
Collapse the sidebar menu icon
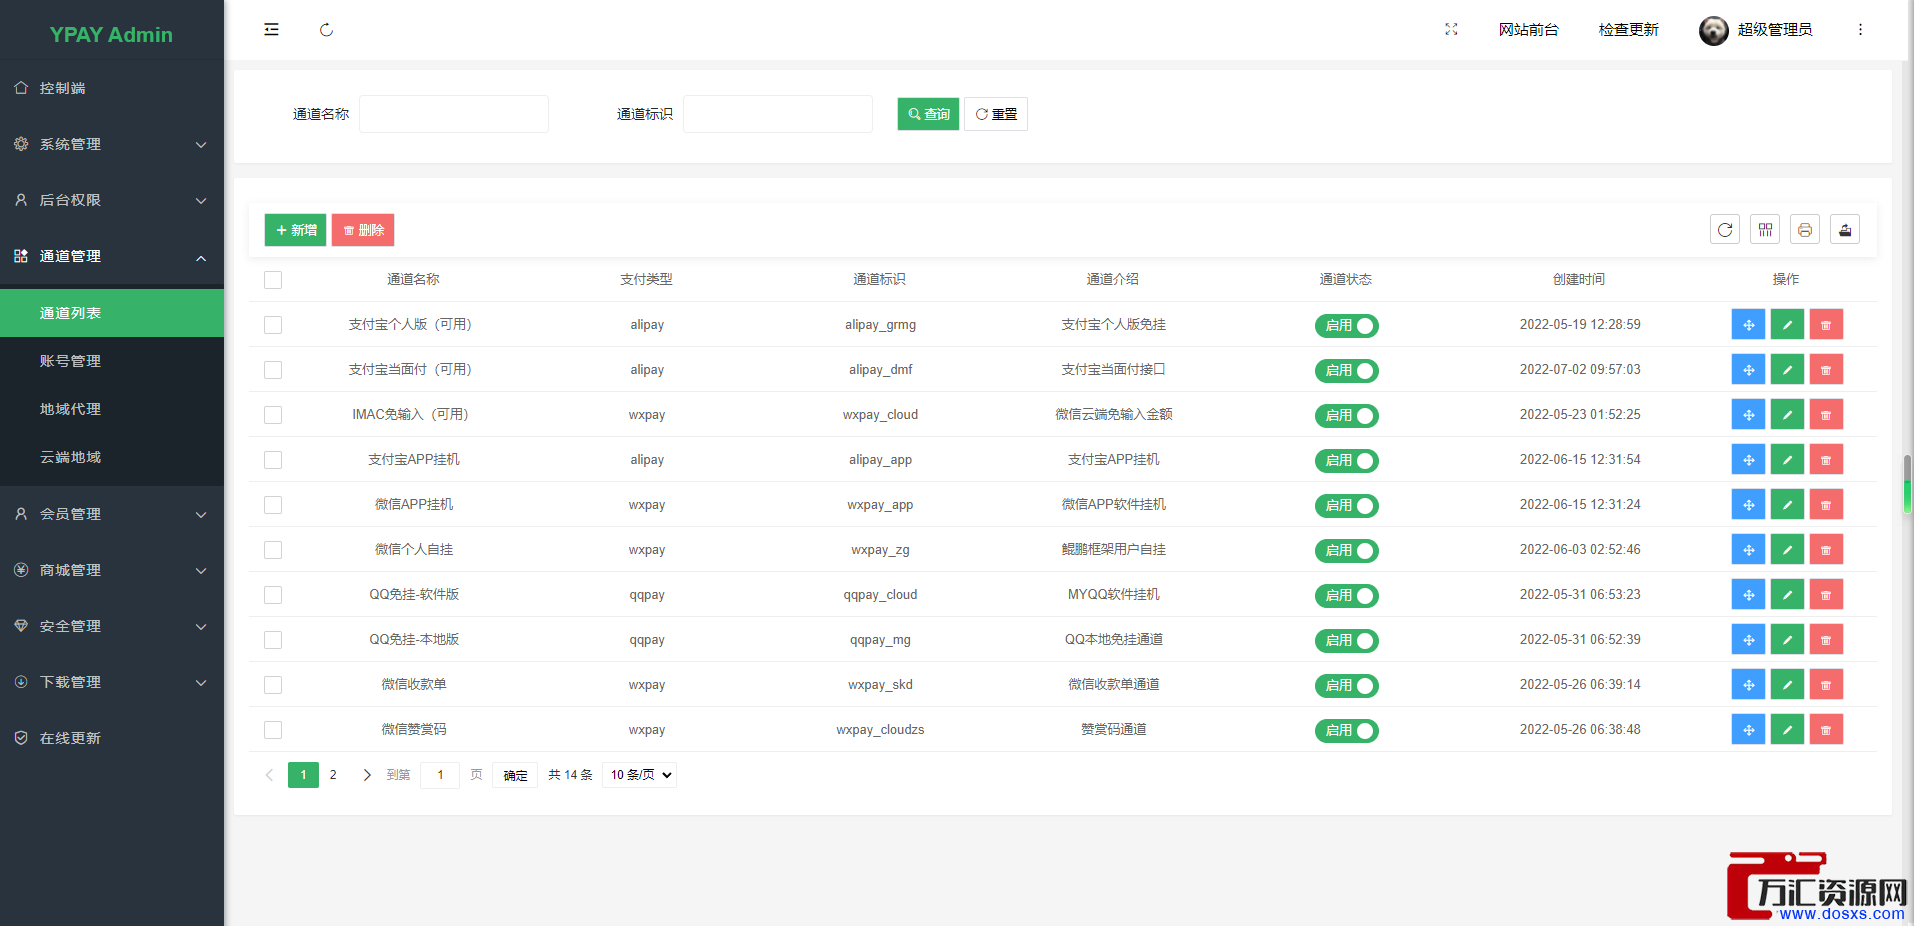tap(271, 30)
